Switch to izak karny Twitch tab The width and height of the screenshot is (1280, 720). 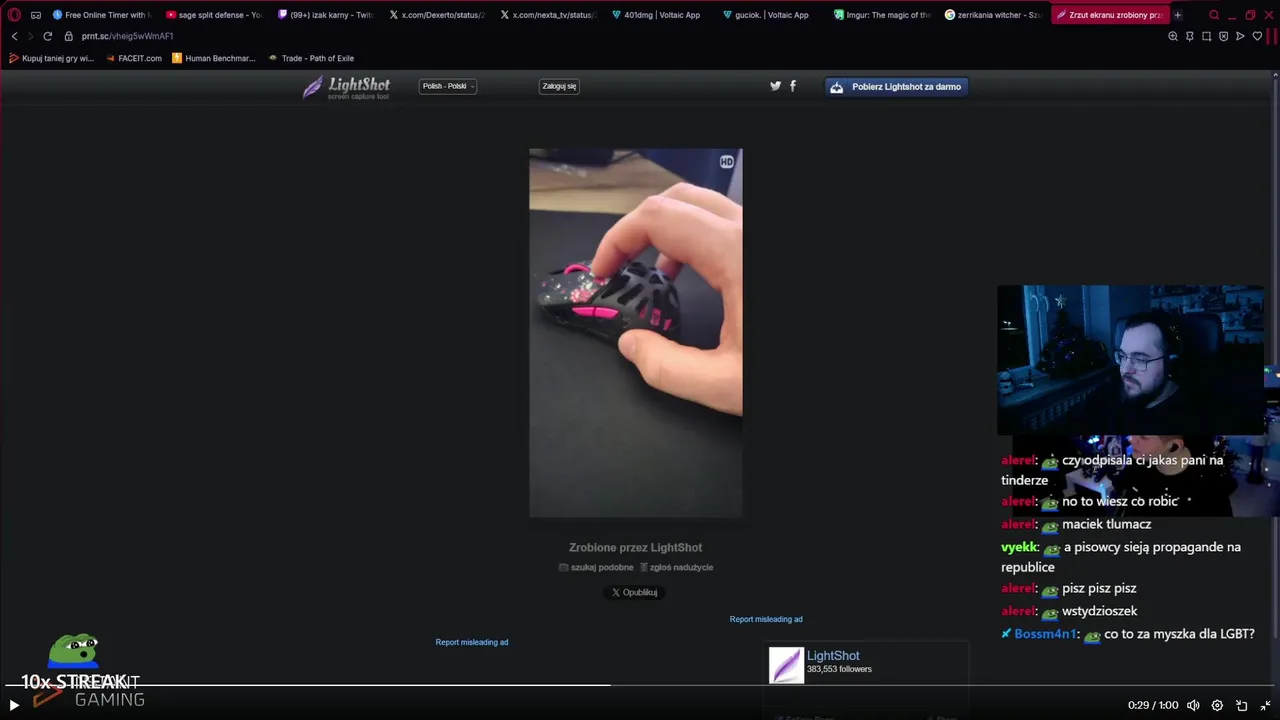(325, 15)
